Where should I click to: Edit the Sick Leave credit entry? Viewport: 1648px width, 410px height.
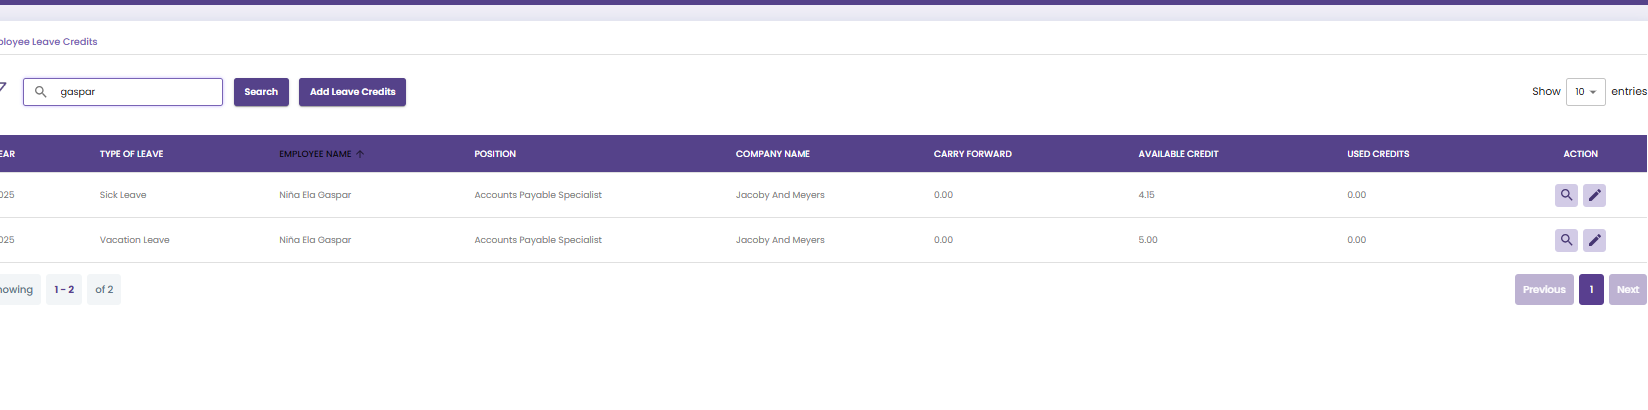tap(1594, 195)
